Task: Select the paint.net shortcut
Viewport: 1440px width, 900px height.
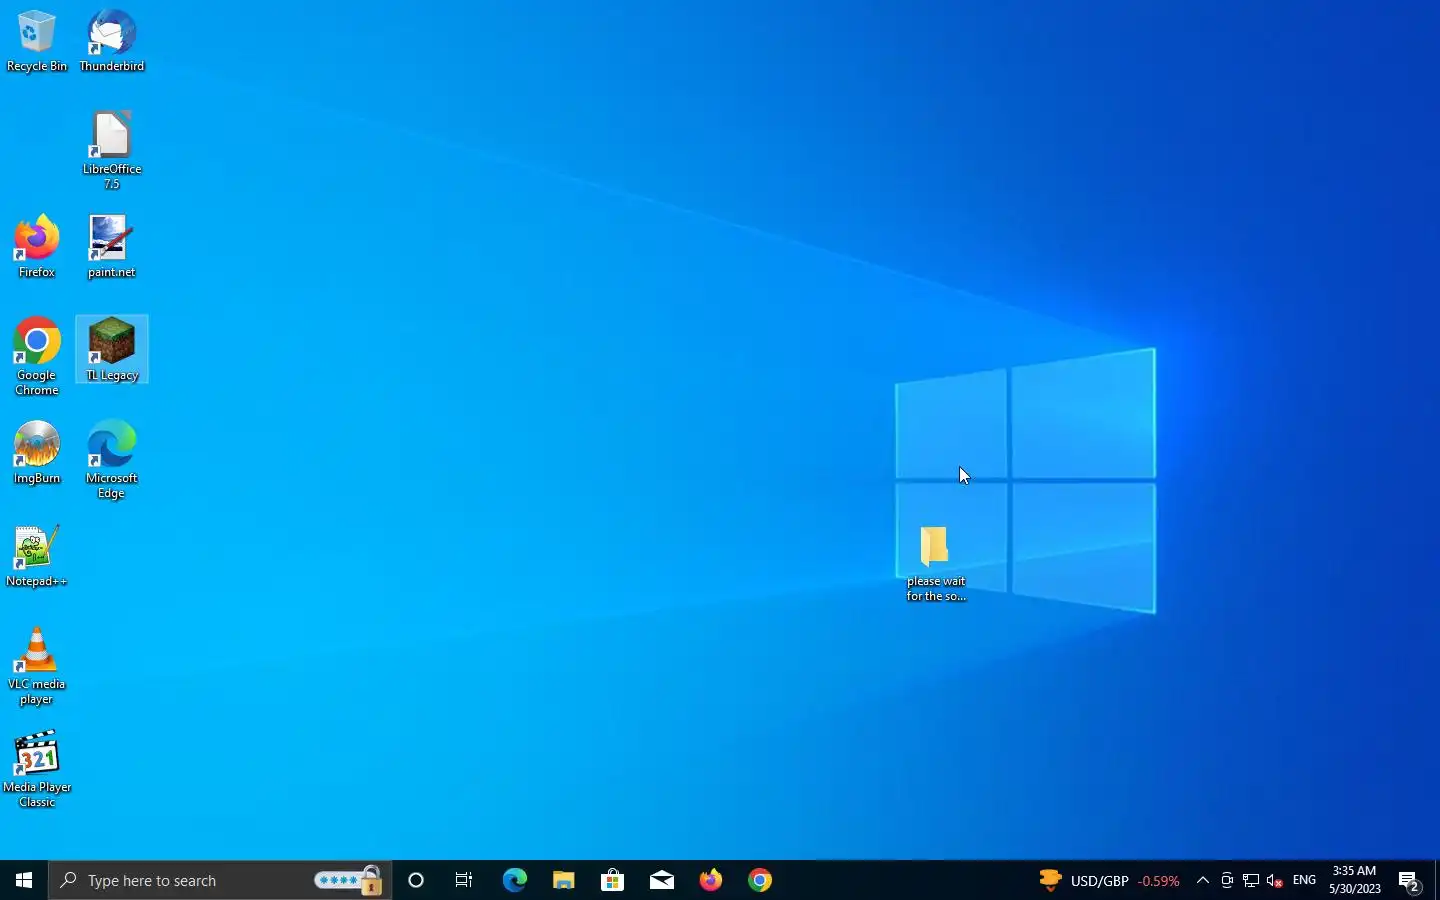Action: pos(112,247)
